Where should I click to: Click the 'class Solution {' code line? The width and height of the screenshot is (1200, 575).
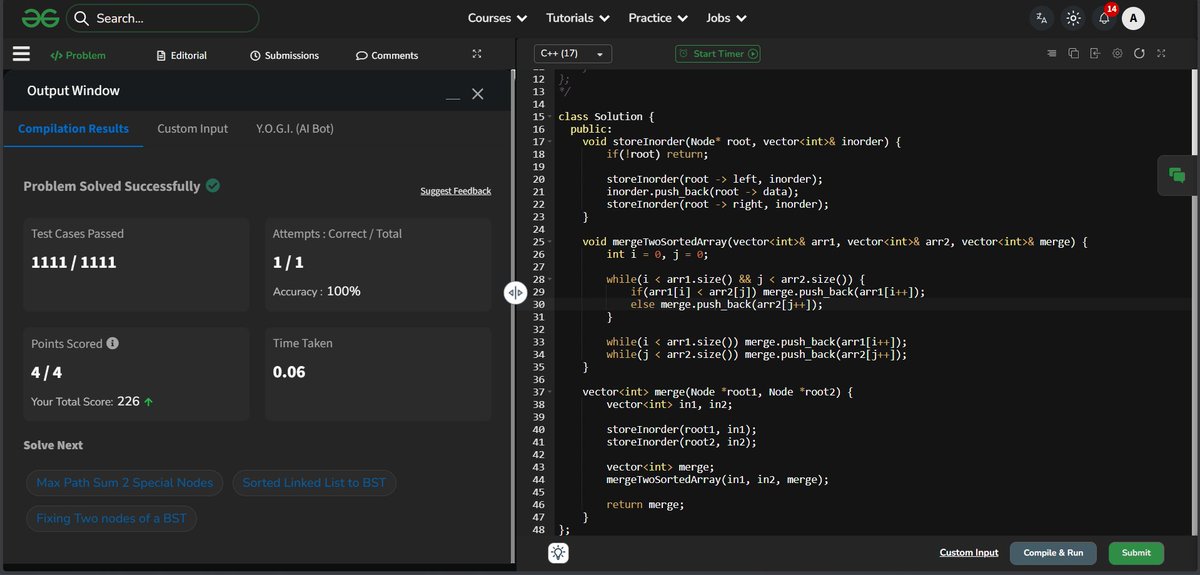click(606, 116)
